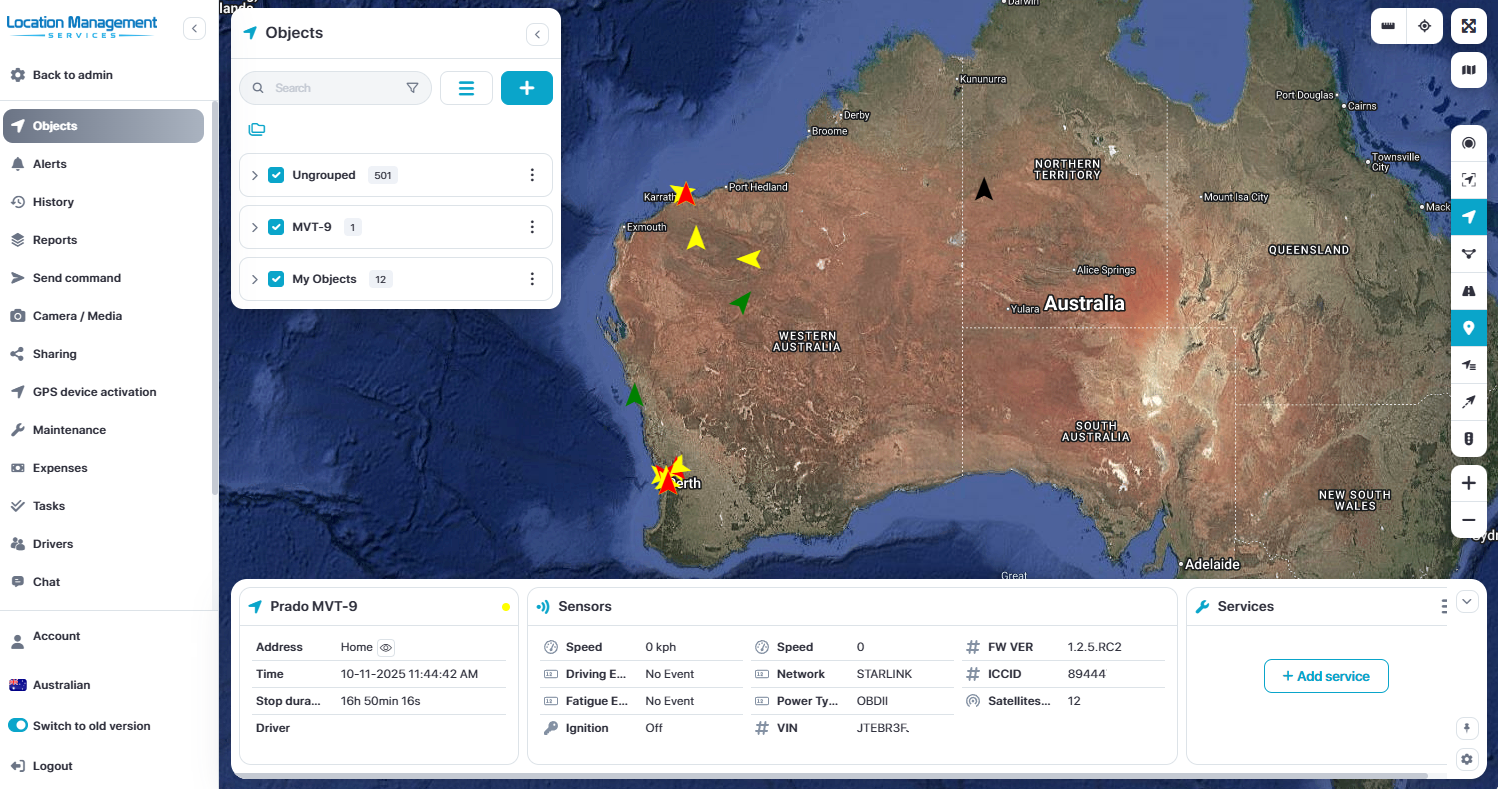Click the green vehicle arrow near Western Australia label
1498x789 pixels.
coord(741,301)
